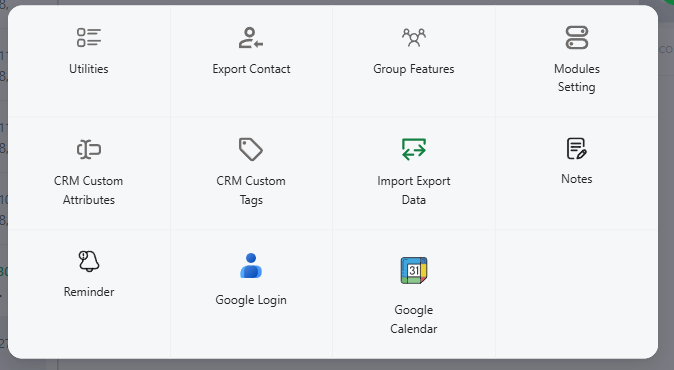The height and width of the screenshot is (370, 674).
Task: Go to the Notes label
Action: pos(576,179)
